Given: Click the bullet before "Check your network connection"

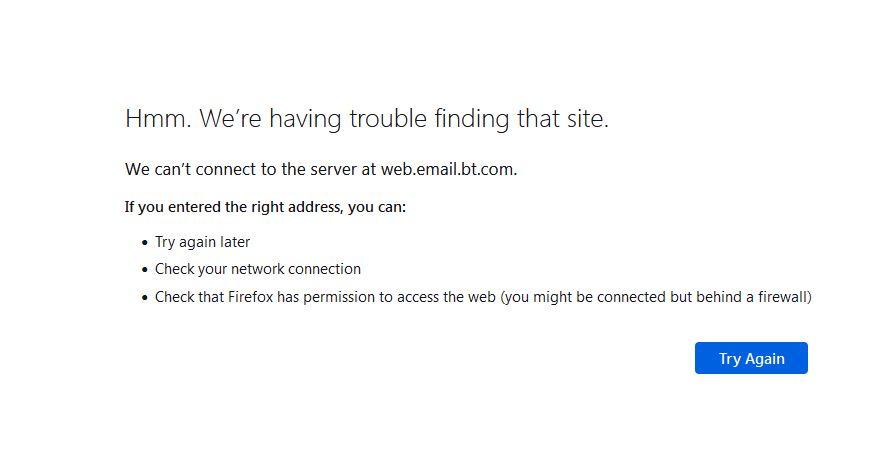Looking at the screenshot, I should [144, 270].
